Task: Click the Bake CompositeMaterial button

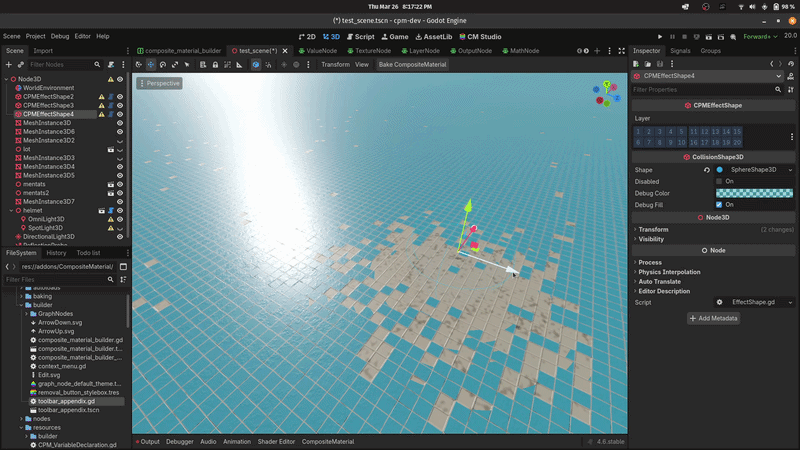Action: click(412, 64)
